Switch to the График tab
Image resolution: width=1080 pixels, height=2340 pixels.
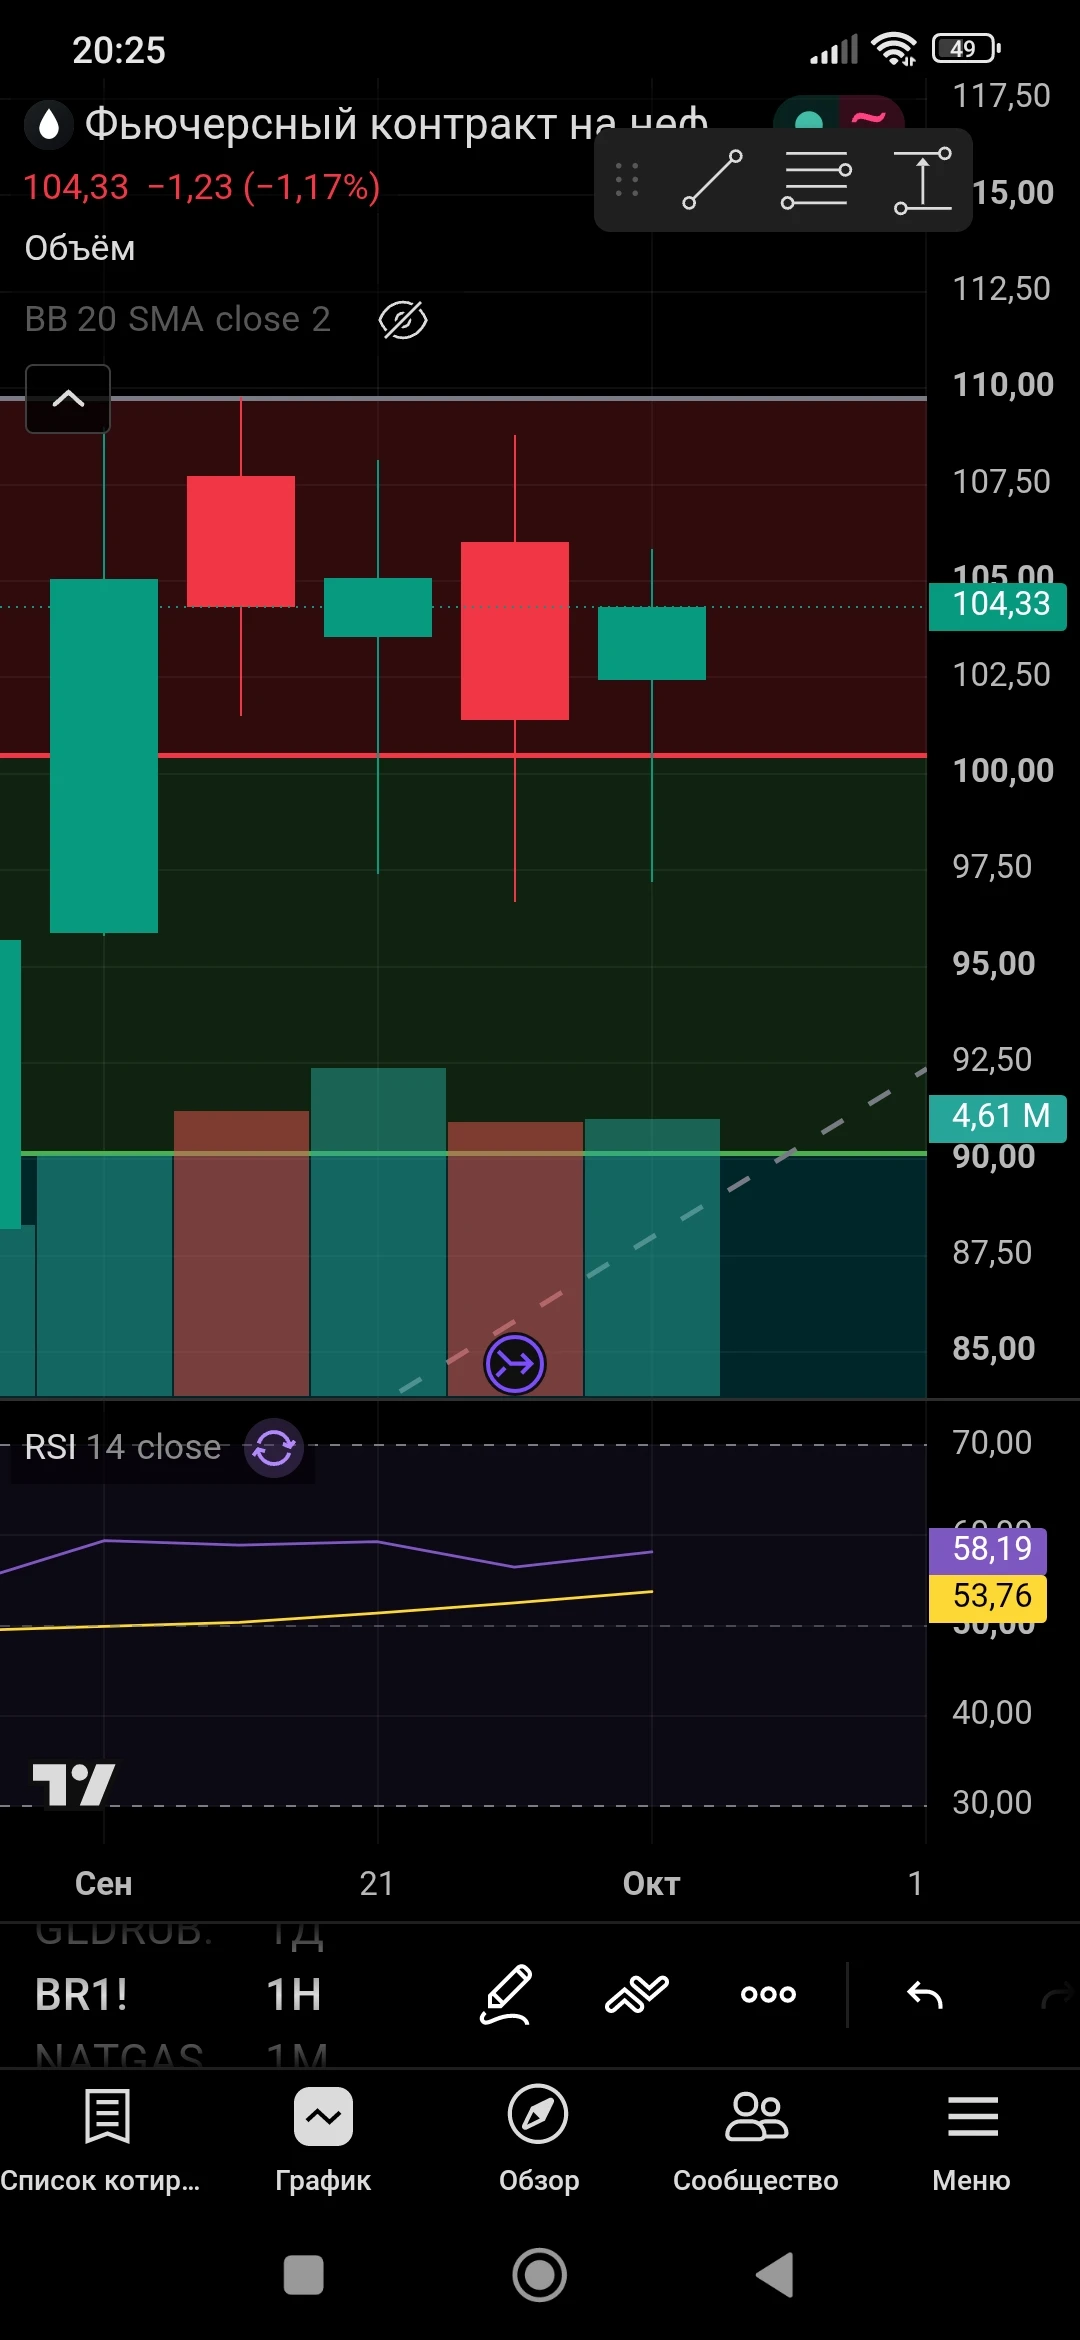(323, 2140)
